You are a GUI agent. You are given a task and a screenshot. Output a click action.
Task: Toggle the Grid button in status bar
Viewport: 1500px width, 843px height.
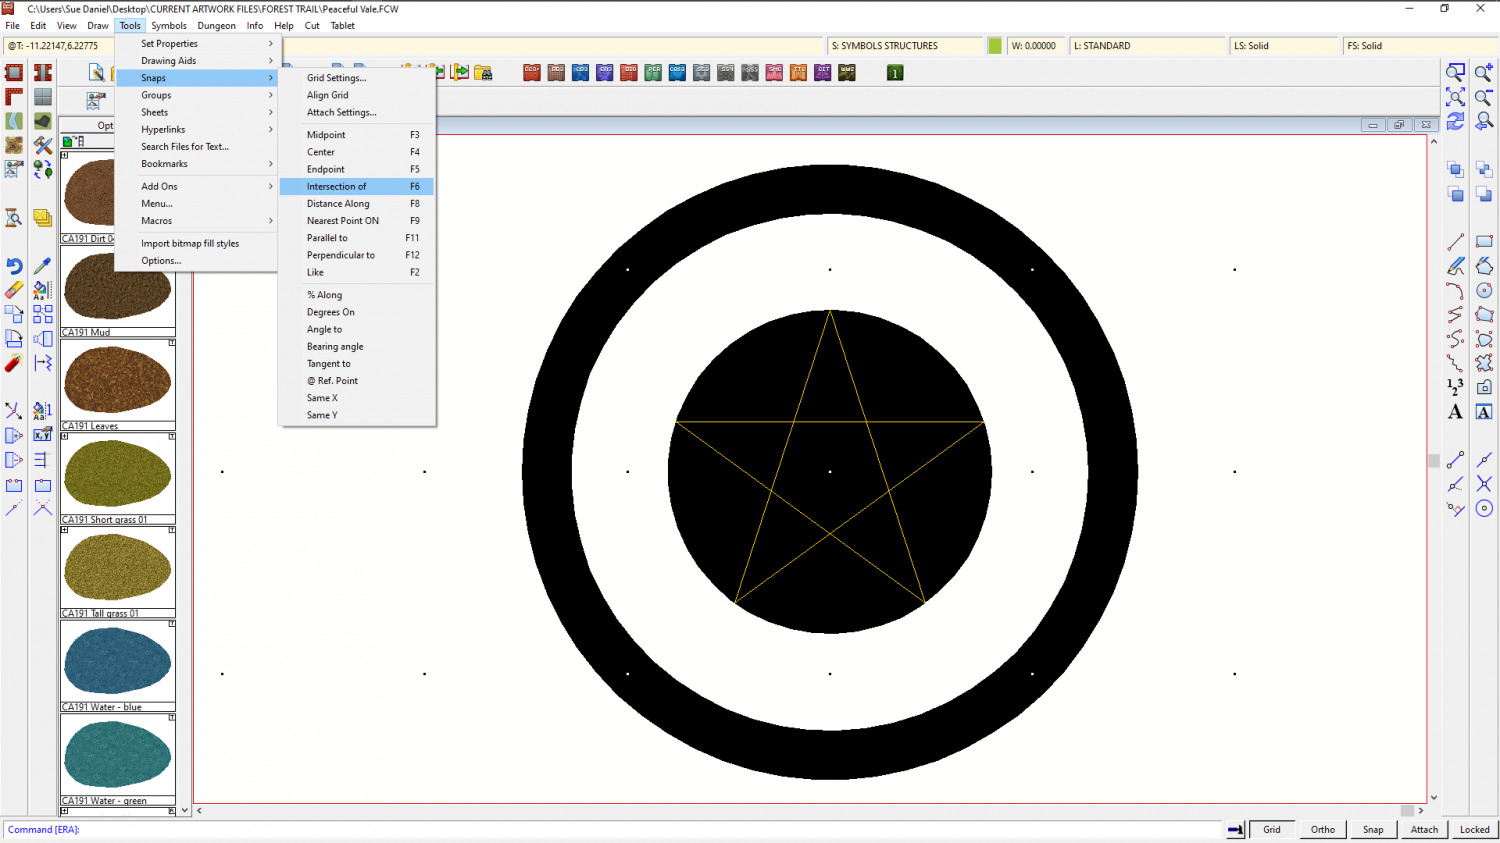(x=1272, y=829)
